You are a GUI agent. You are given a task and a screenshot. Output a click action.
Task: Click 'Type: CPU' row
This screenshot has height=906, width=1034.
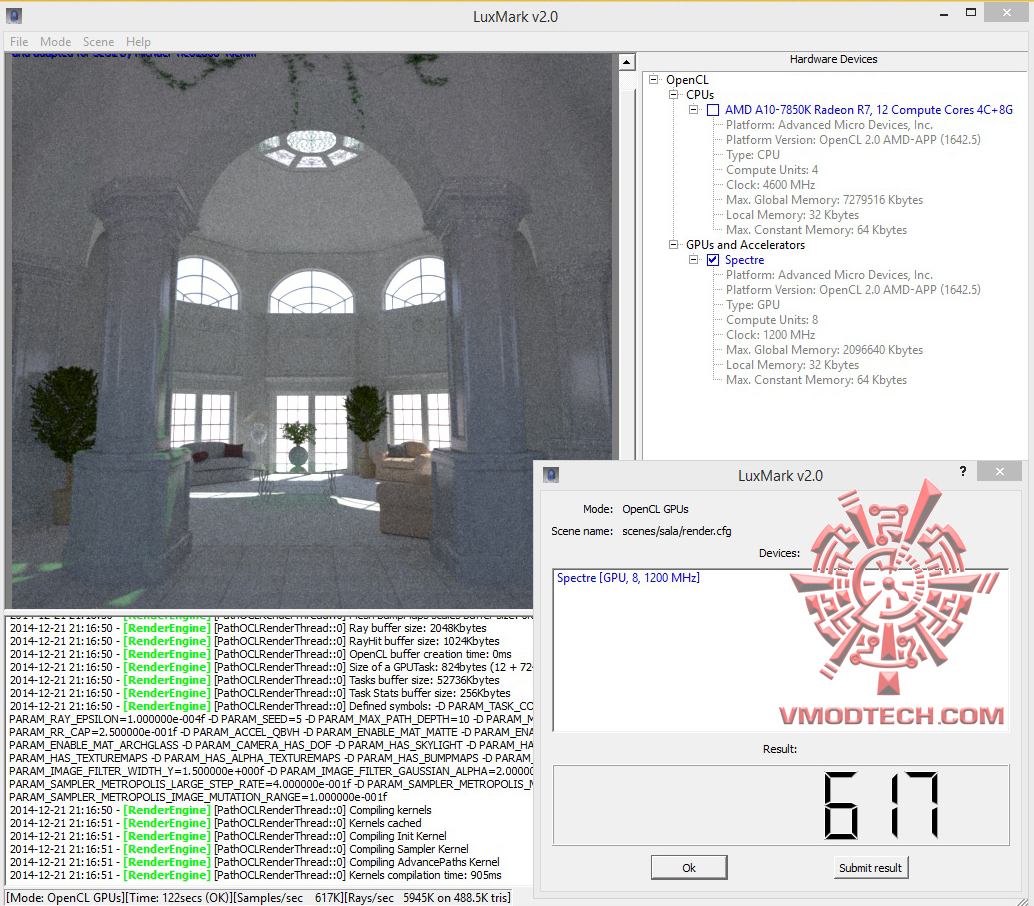coord(752,155)
